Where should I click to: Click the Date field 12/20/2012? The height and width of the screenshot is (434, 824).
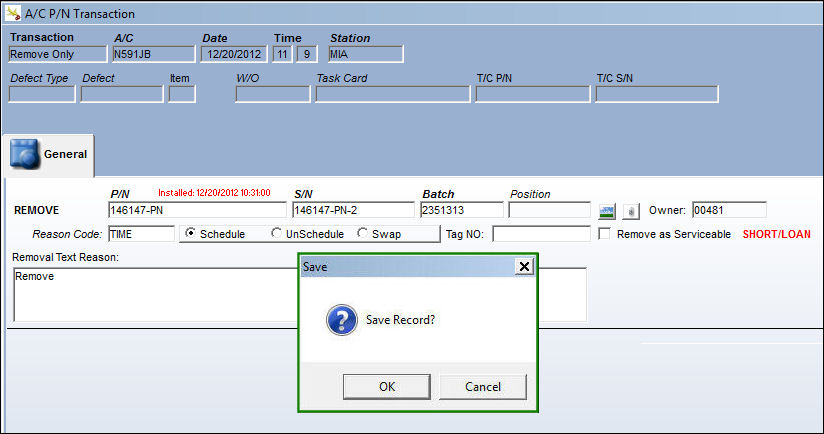[234, 54]
